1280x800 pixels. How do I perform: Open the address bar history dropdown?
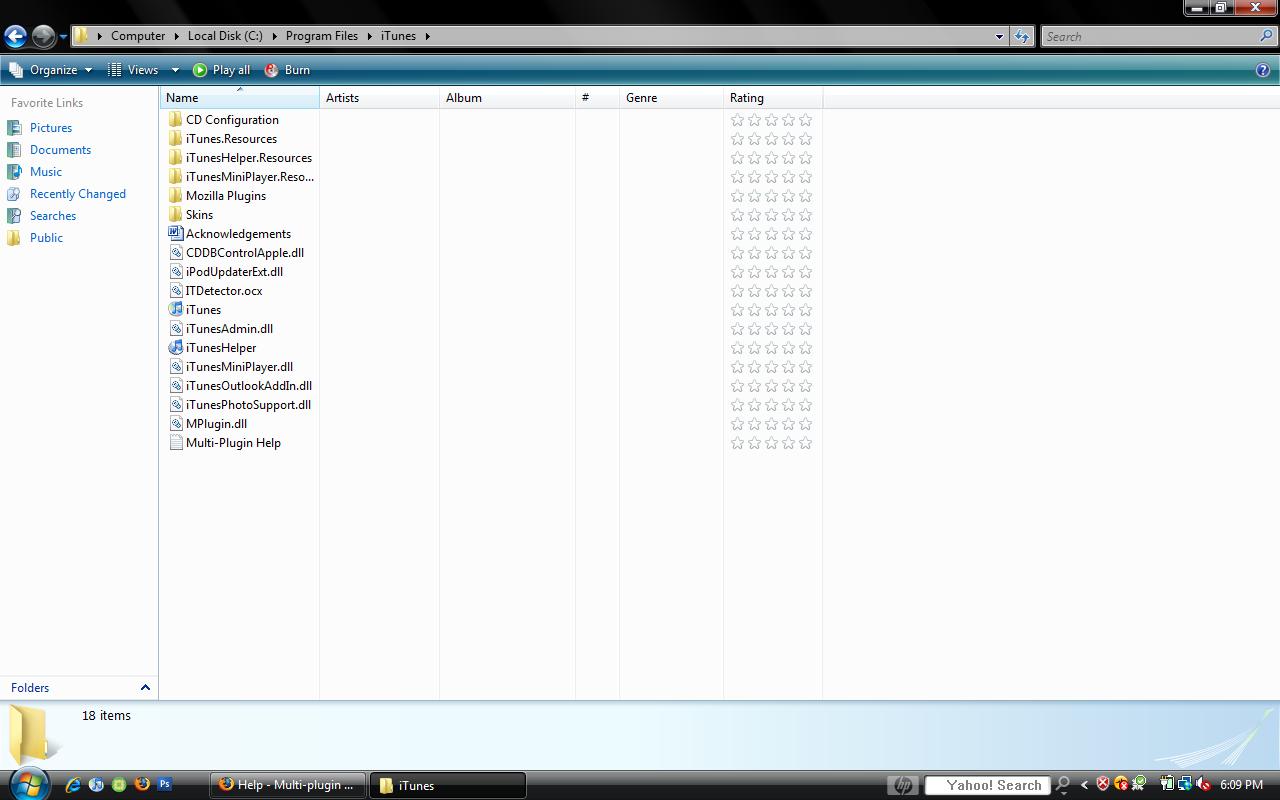998,37
